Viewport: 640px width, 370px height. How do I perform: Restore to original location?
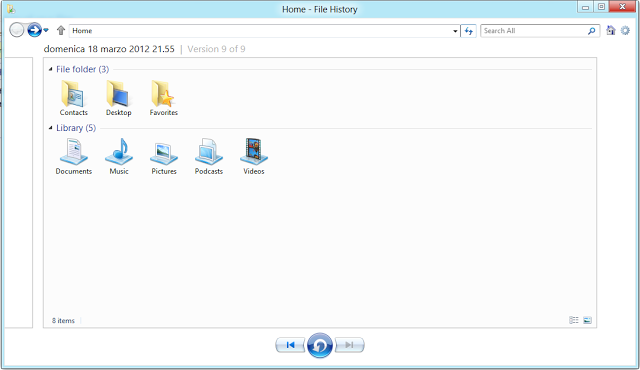pyautogui.click(x=320, y=346)
